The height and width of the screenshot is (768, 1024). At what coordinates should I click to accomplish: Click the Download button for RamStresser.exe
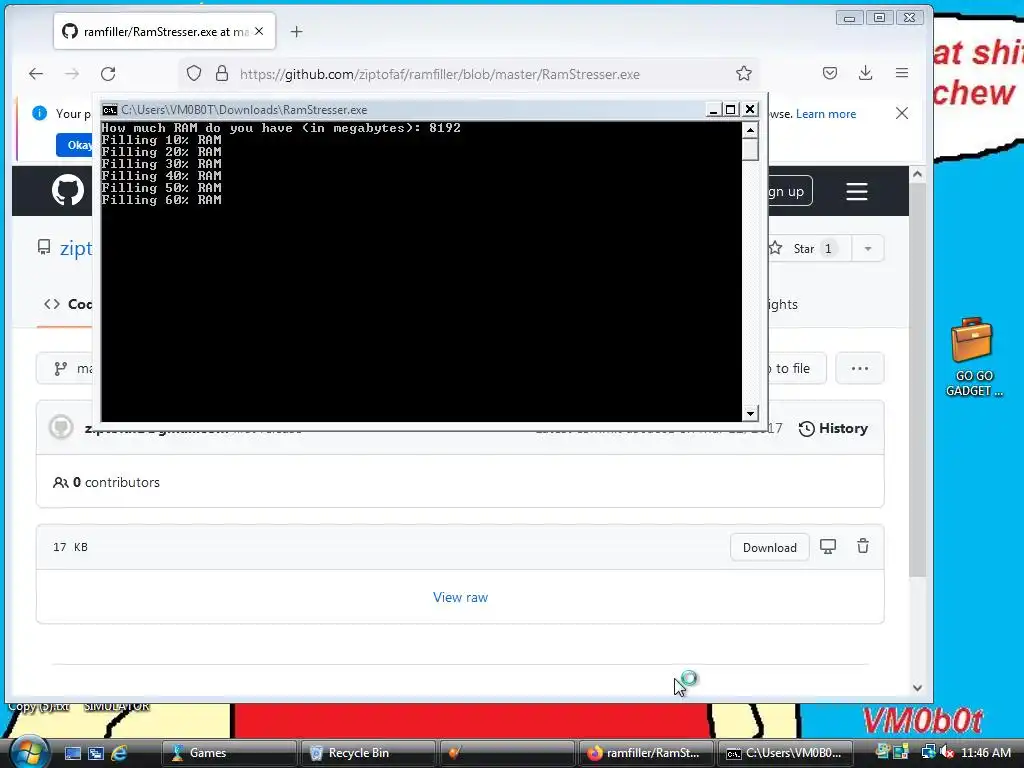769,547
